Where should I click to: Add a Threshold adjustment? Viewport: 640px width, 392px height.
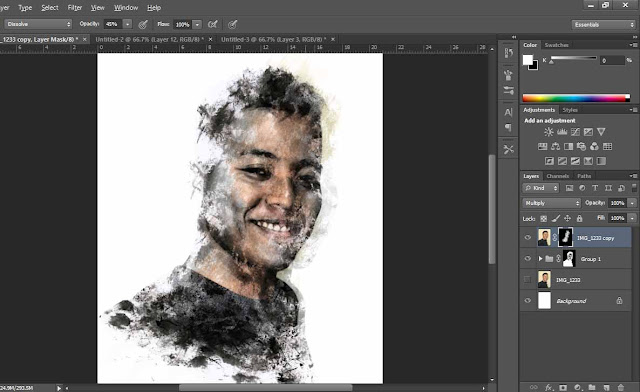(575, 161)
